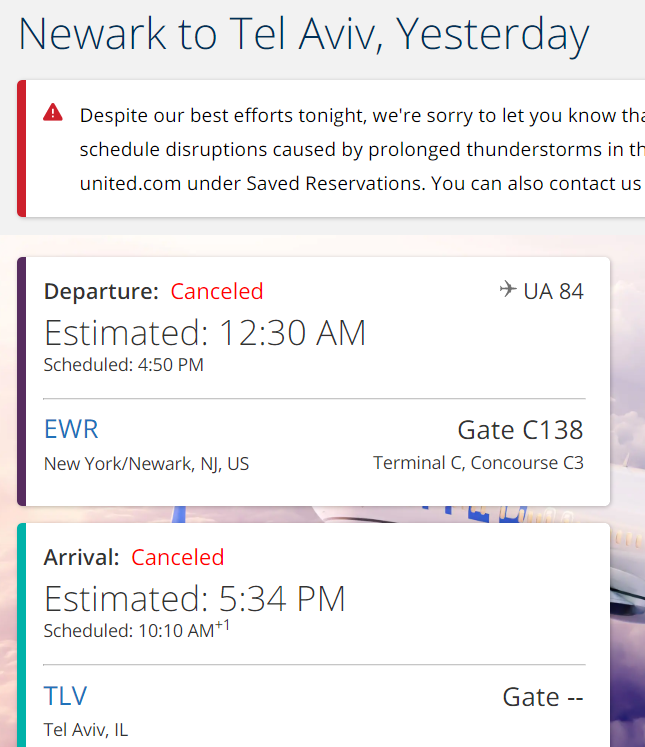Click New York/Newark, NJ, US location text
The width and height of the screenshot is (645, 747).
(x=146, y=464)
